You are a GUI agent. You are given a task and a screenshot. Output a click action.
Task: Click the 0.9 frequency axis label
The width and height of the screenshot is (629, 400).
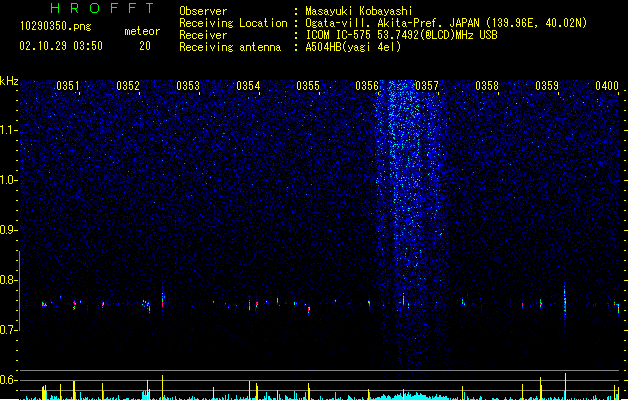(x=8, y=230)
